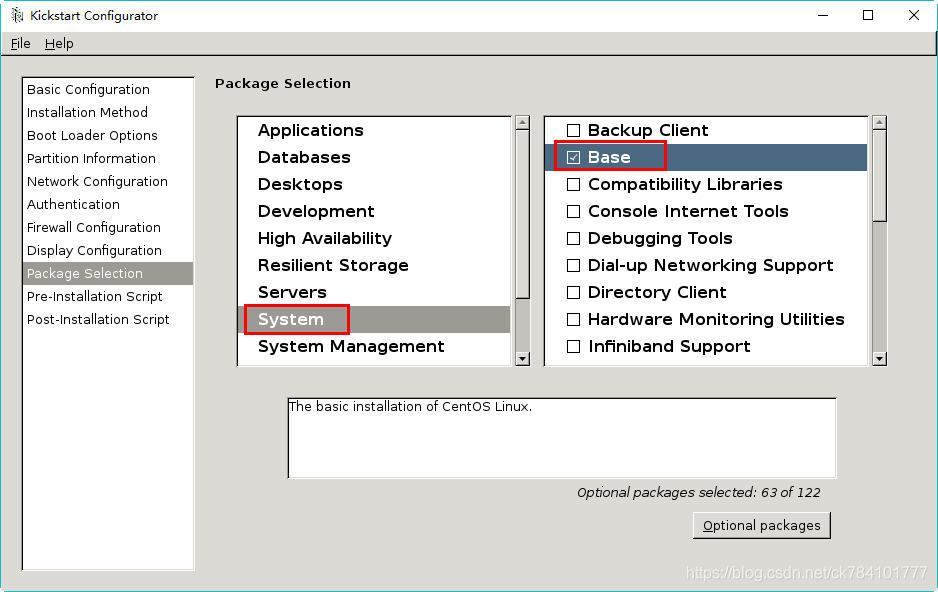
Task: Select Resilient Storage category
Action: coord(374,265)
